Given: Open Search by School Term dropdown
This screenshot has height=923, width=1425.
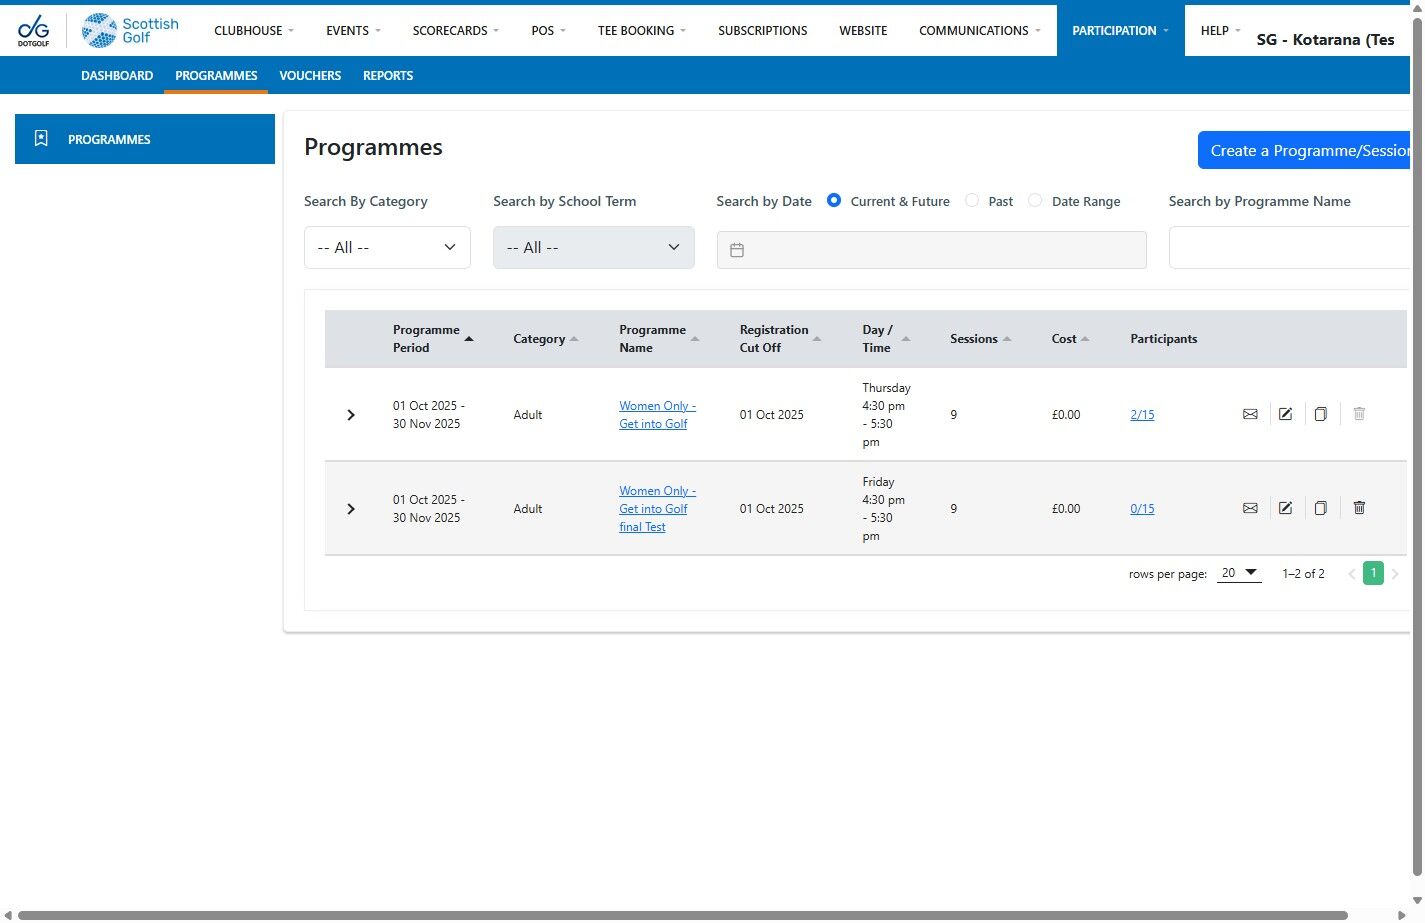Looking at the screenshot, I should (594, 248).
